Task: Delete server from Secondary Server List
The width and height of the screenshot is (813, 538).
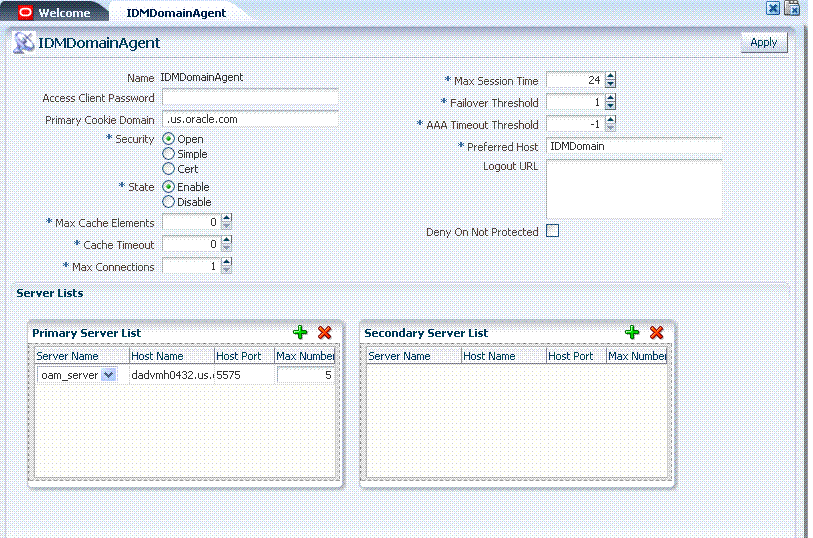Action: coord(656,332)
